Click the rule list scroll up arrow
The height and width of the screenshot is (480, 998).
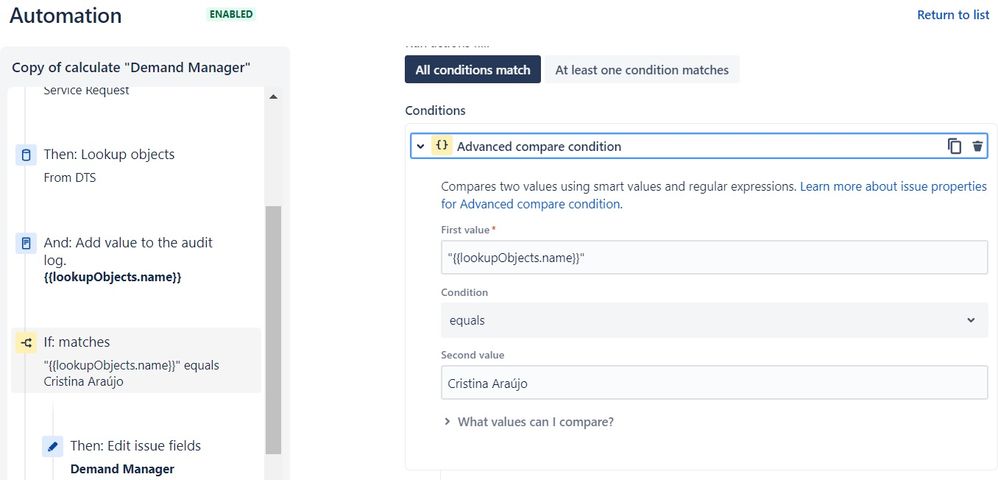pos(273,97)
